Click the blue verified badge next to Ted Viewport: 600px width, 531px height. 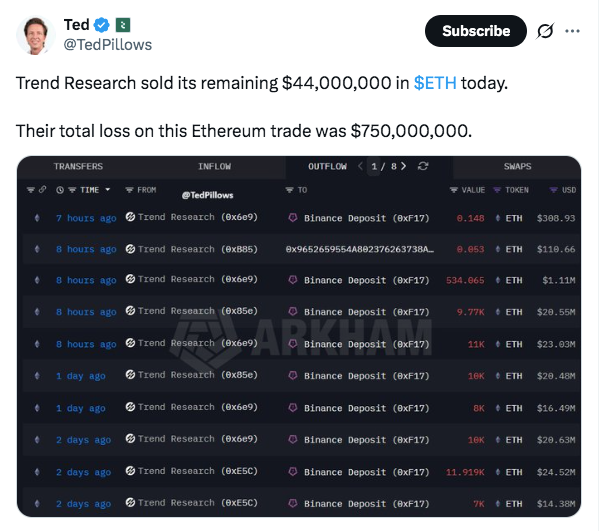102,24
